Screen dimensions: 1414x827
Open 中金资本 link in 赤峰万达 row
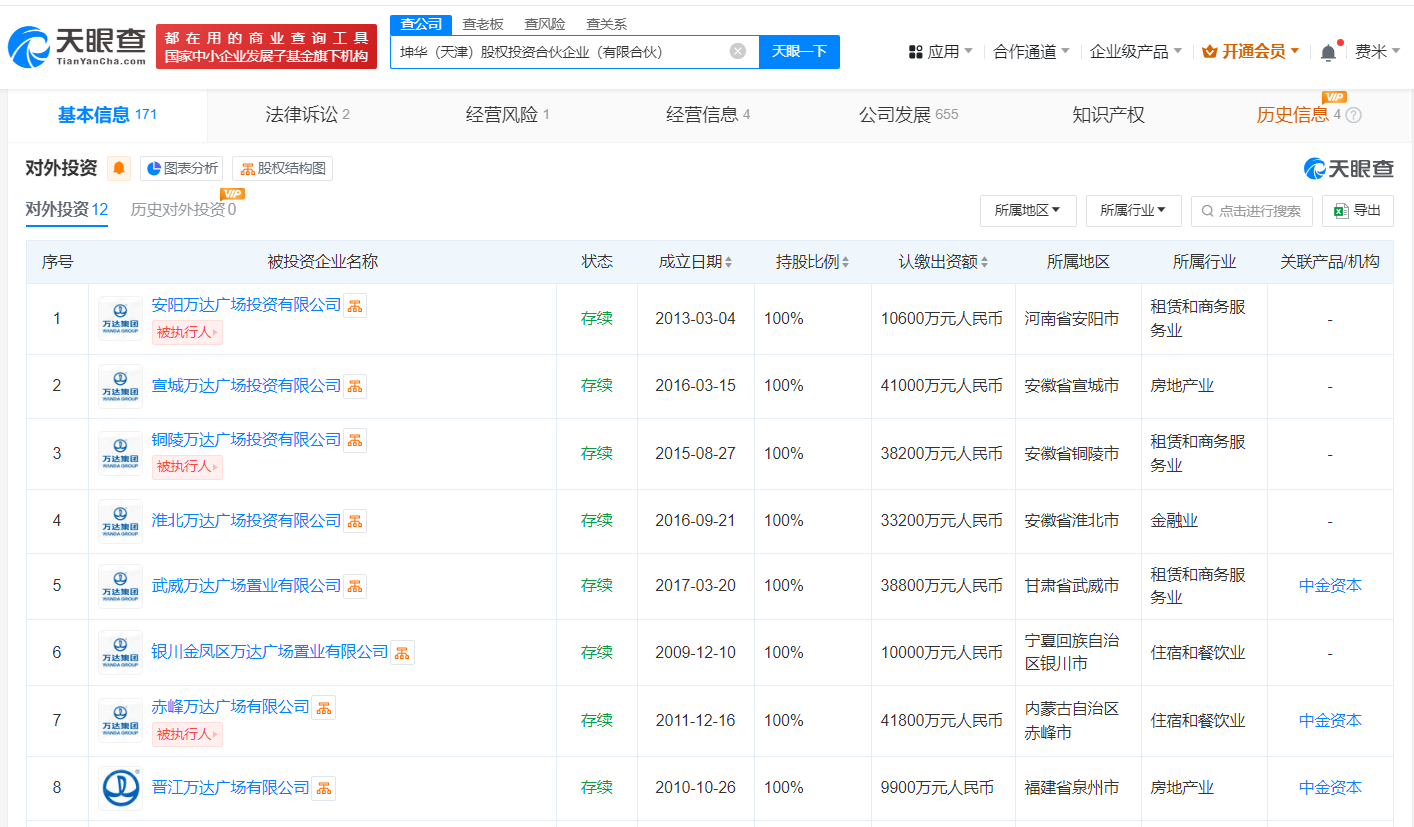pyautogui.click(x=1330, y=720)
